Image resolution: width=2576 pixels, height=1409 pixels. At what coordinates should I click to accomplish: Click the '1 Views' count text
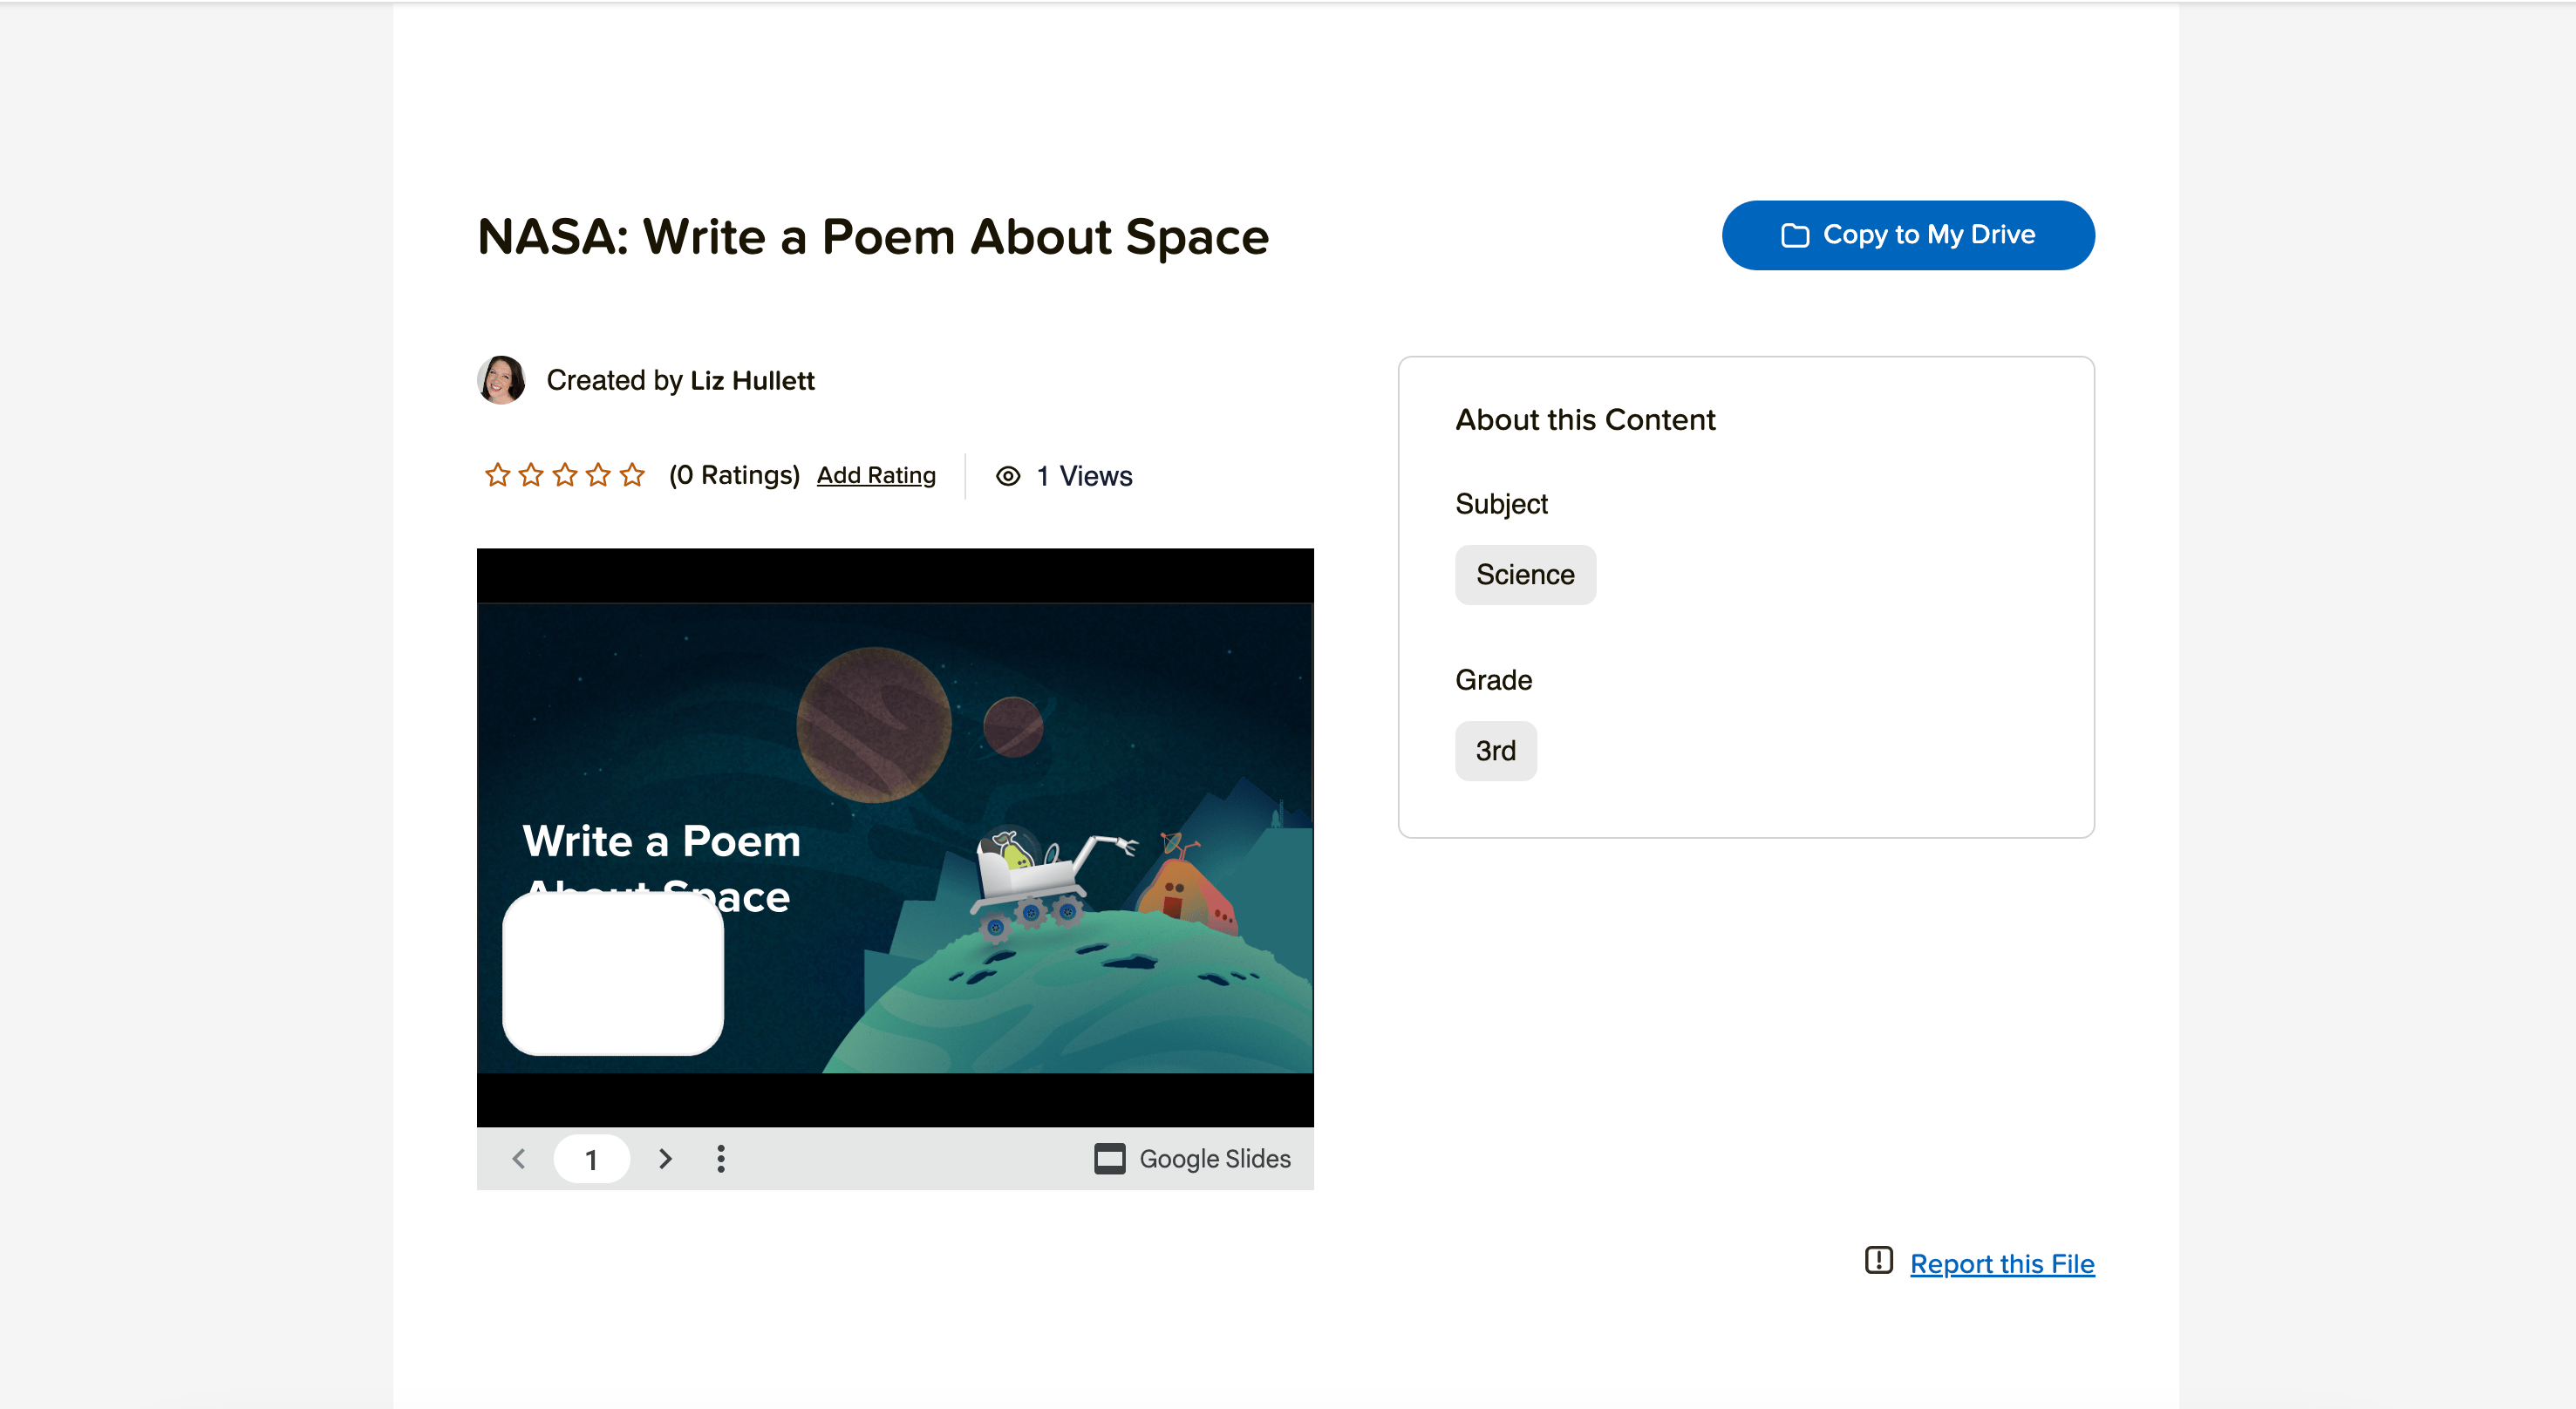(1084, 476)
